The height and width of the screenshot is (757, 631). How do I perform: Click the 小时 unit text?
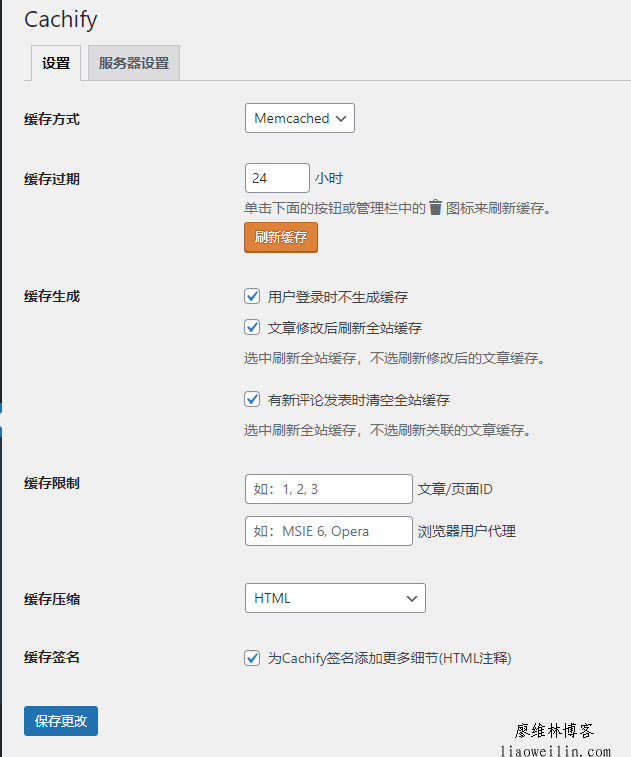coord(329,178)
